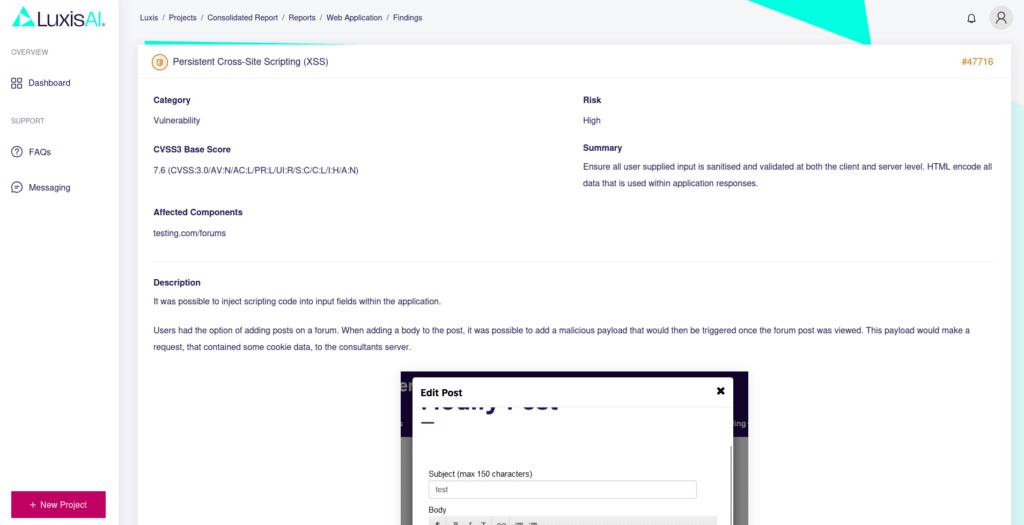Open the Reports breadcrumb link
The width and height of the screenshot is (1024, 525).
[302, 18]
